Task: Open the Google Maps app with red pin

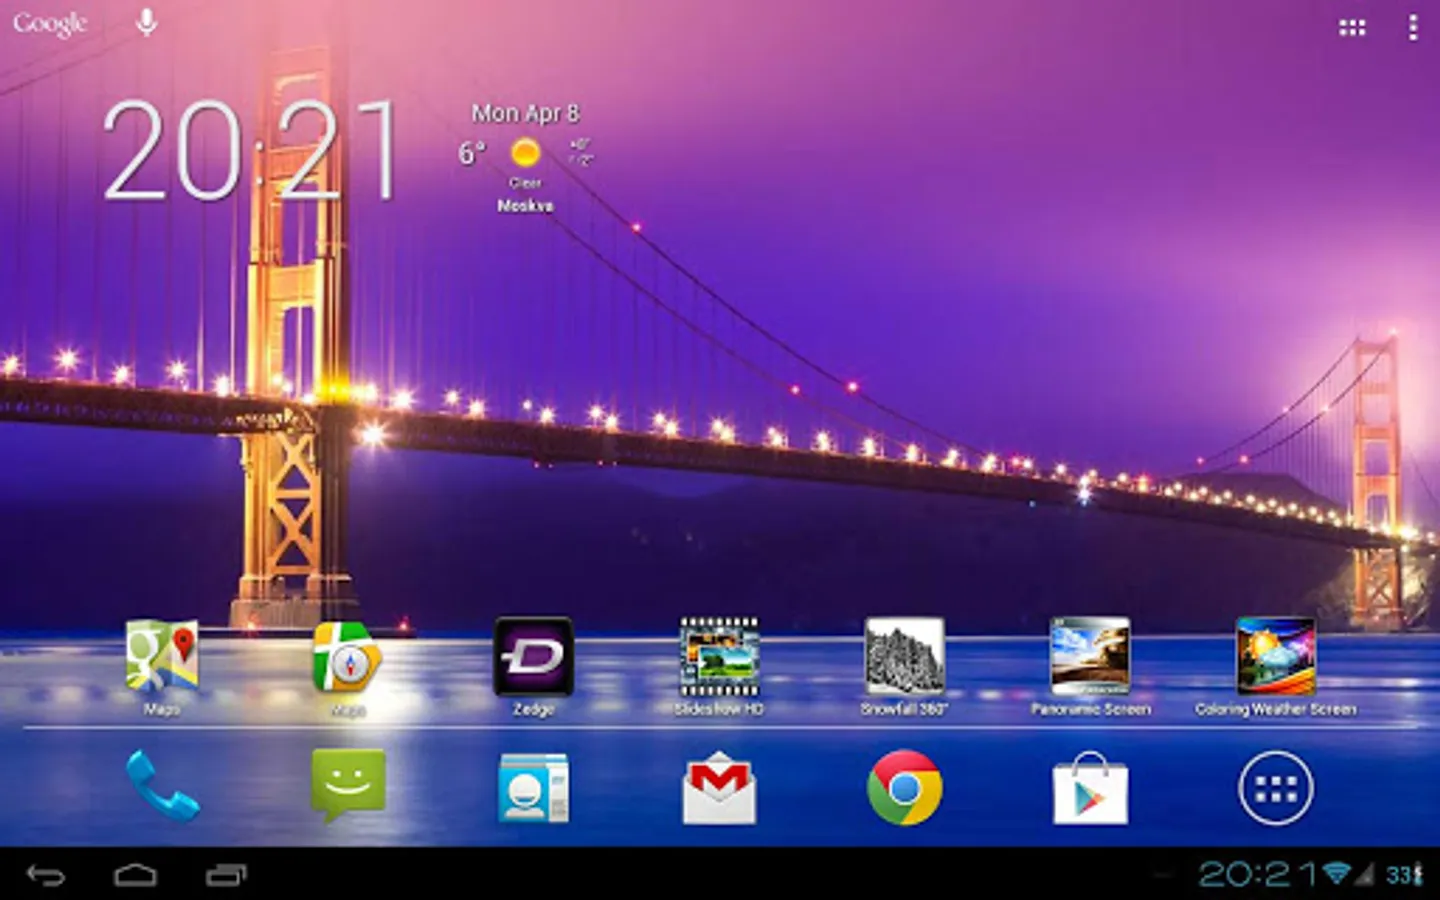Action: 162,658
